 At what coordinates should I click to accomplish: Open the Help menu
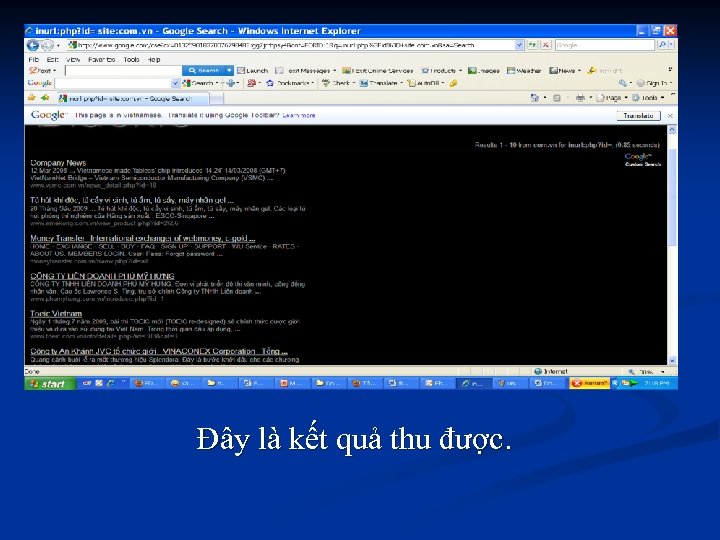[x=154, y=59]
